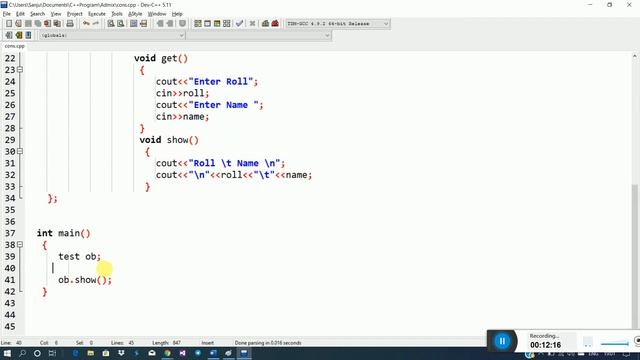Click the Insert icon on second toolbar row
This screenshot has width=640, height=360.
9,35
